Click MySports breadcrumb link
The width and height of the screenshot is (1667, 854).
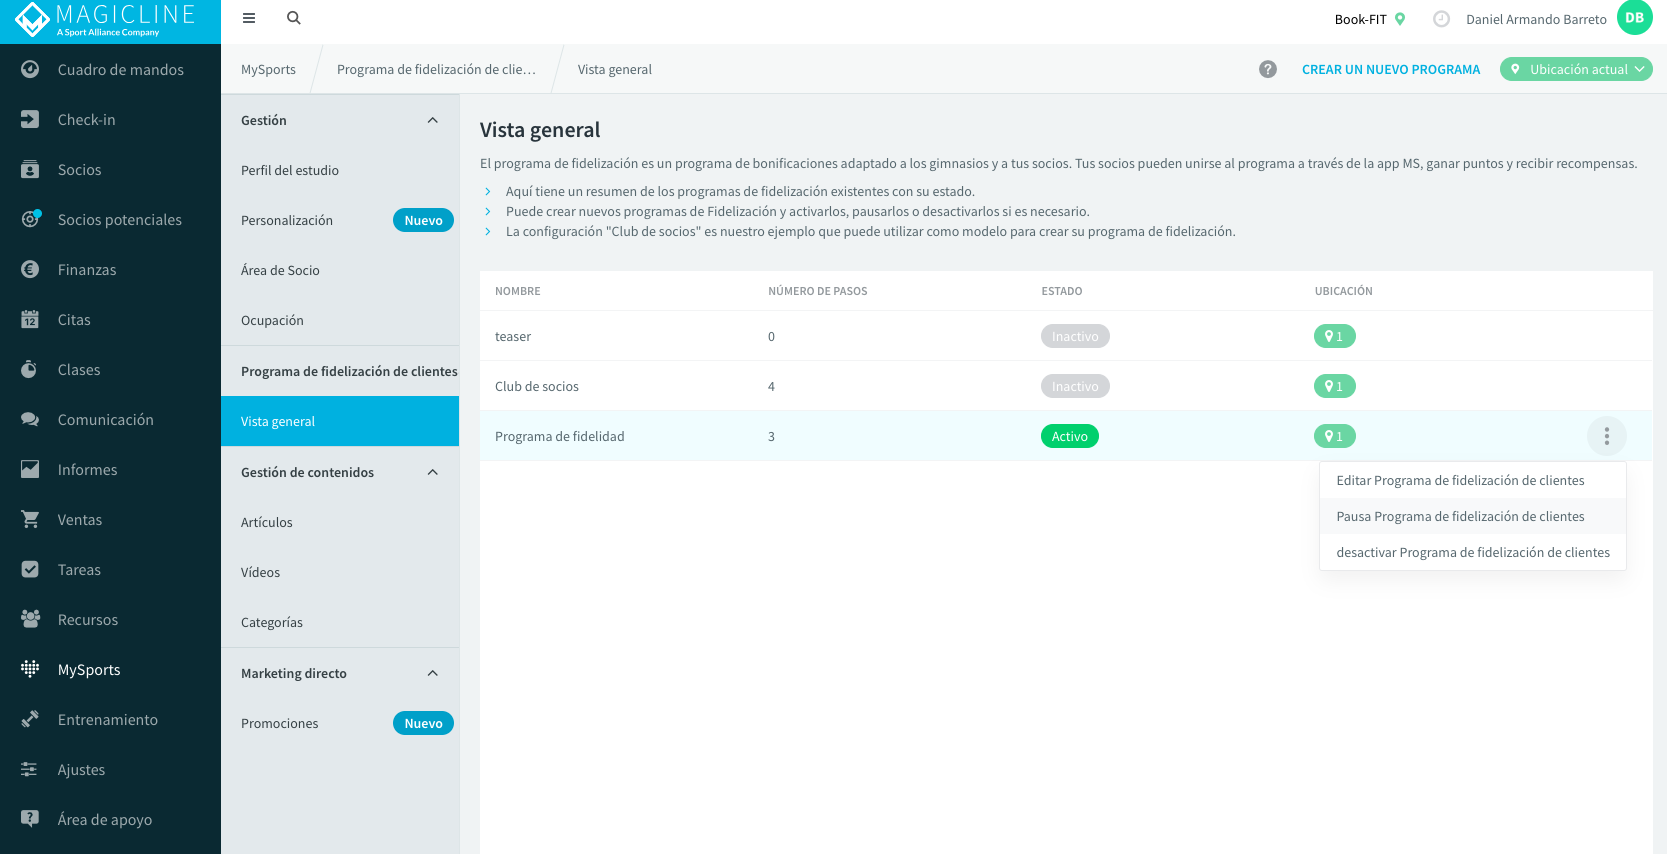tap(268, 69)
